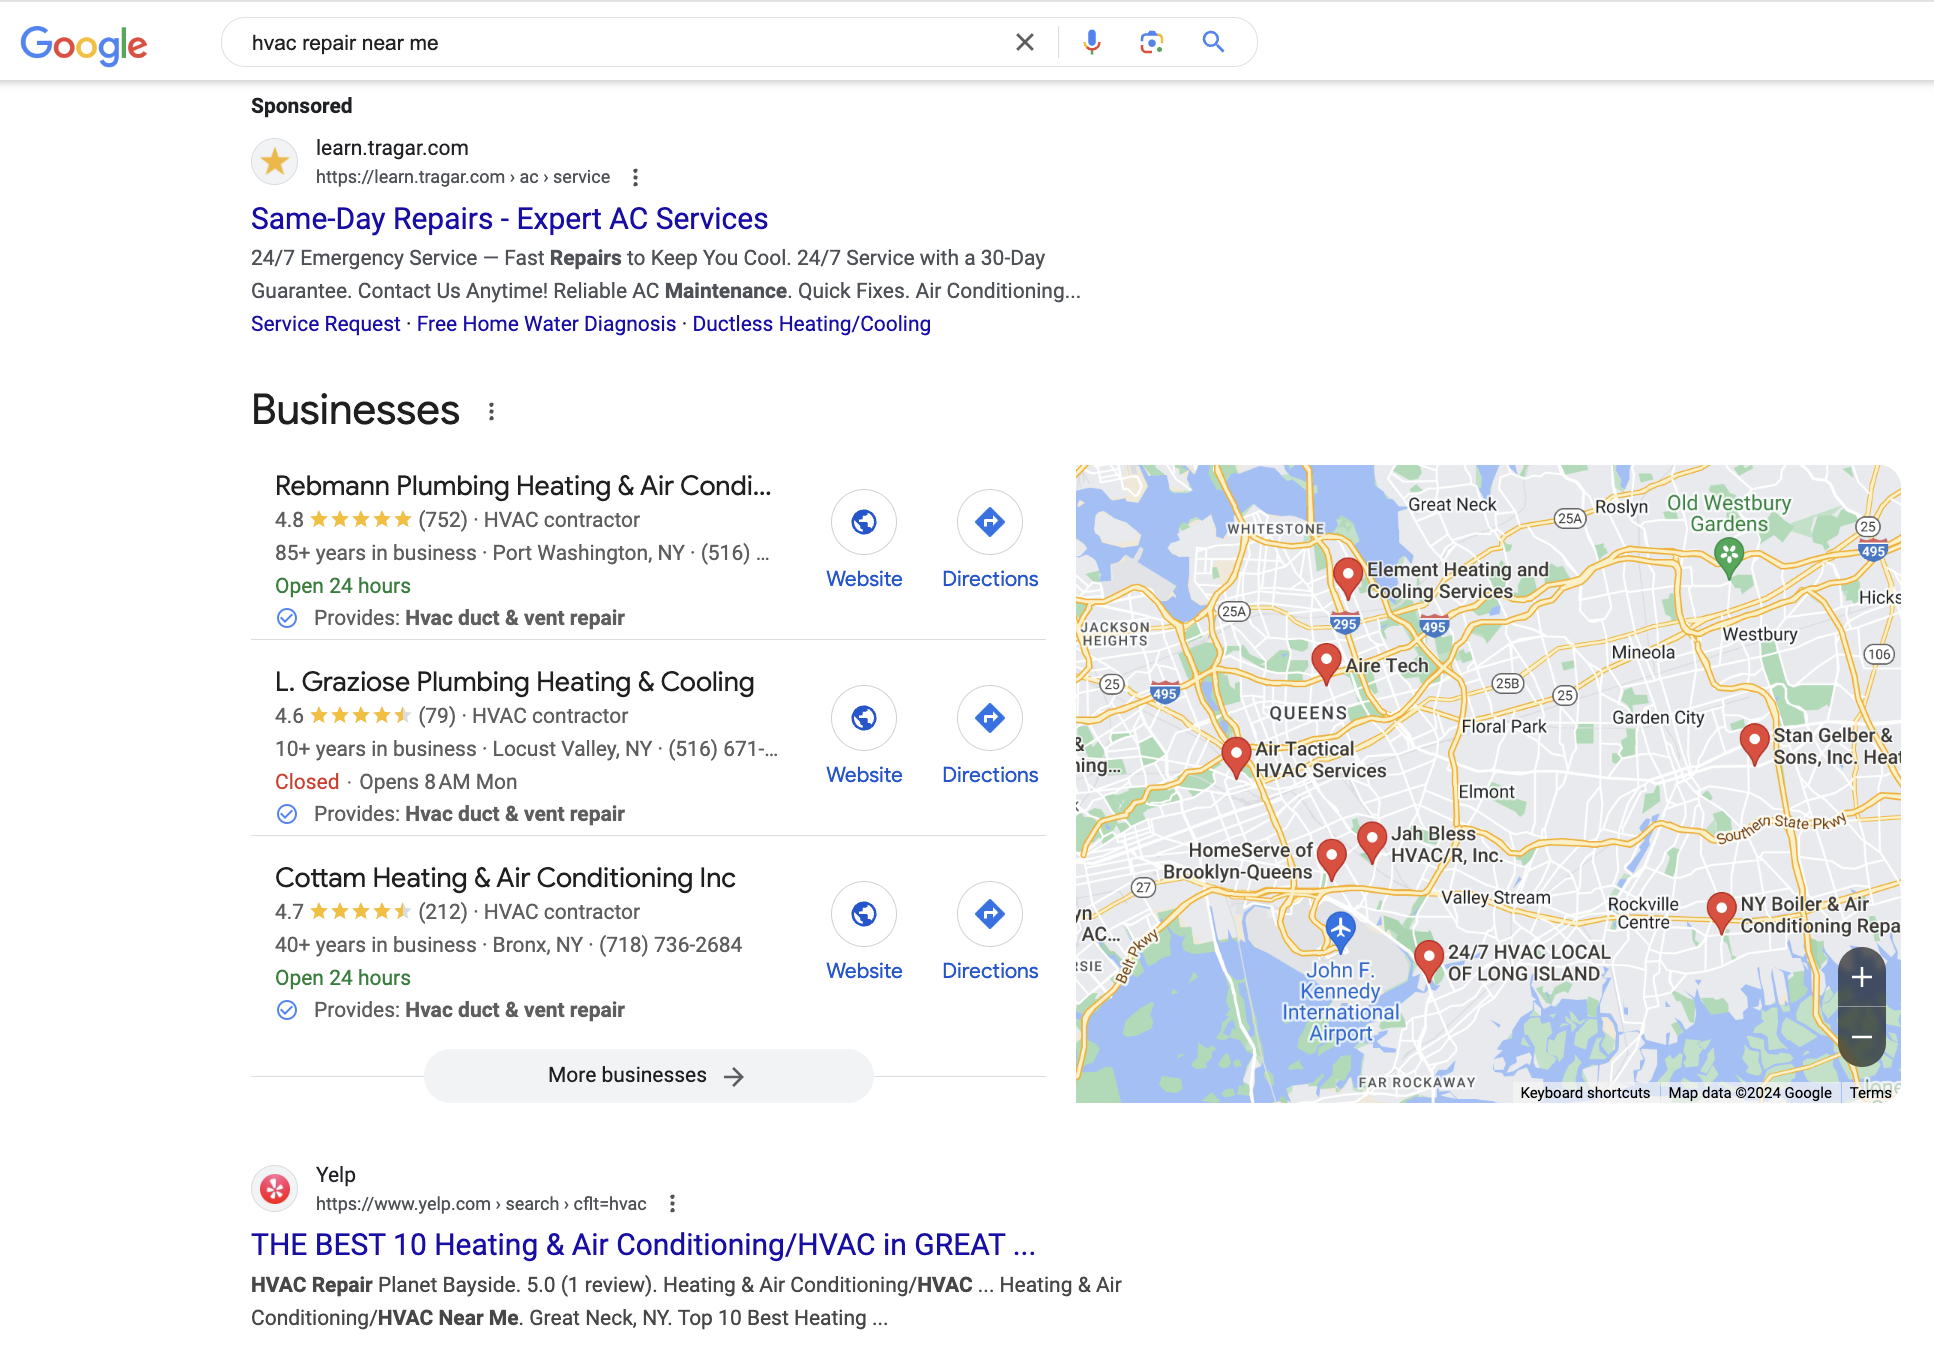Viewport: 1934px width, 1358px height.
Task: Zoom out on the map
Action: 1861,1037
